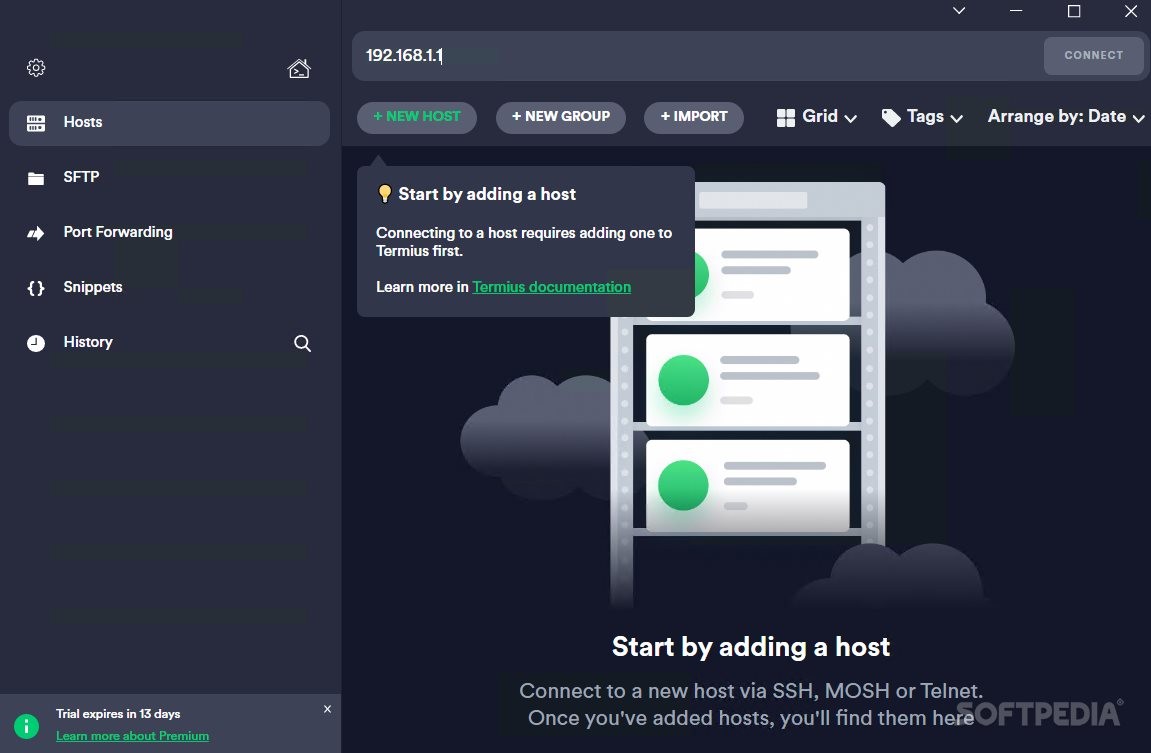Click the Port Forwarding arrow icon
The width and height of the screenshot is (1151, 753).
coord(36,233)
